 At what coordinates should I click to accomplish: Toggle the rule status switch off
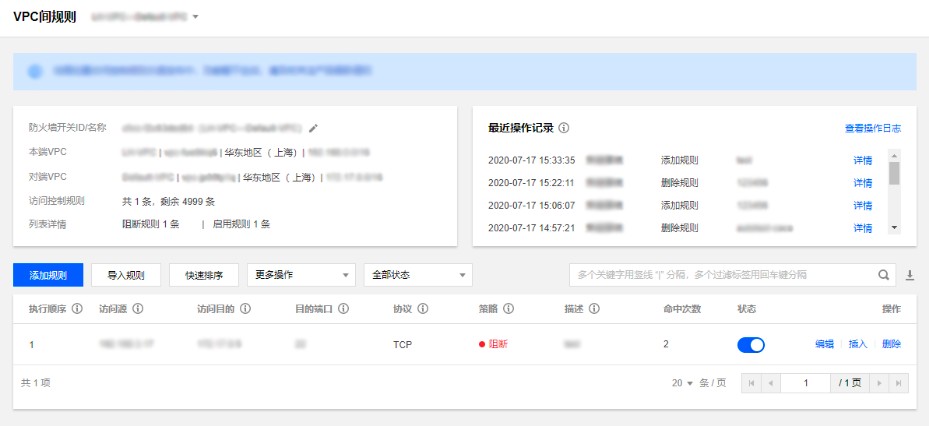[750, 344]
